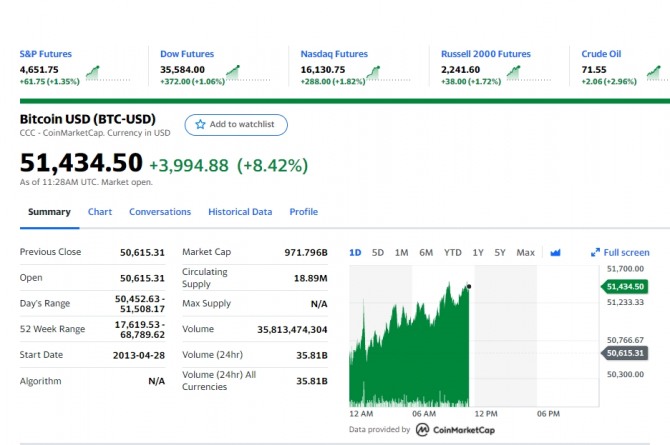Viewport: 670px width, 445px height.
Task: Click the Previous Close value 50,615.31
Action: tap(142, 253)
